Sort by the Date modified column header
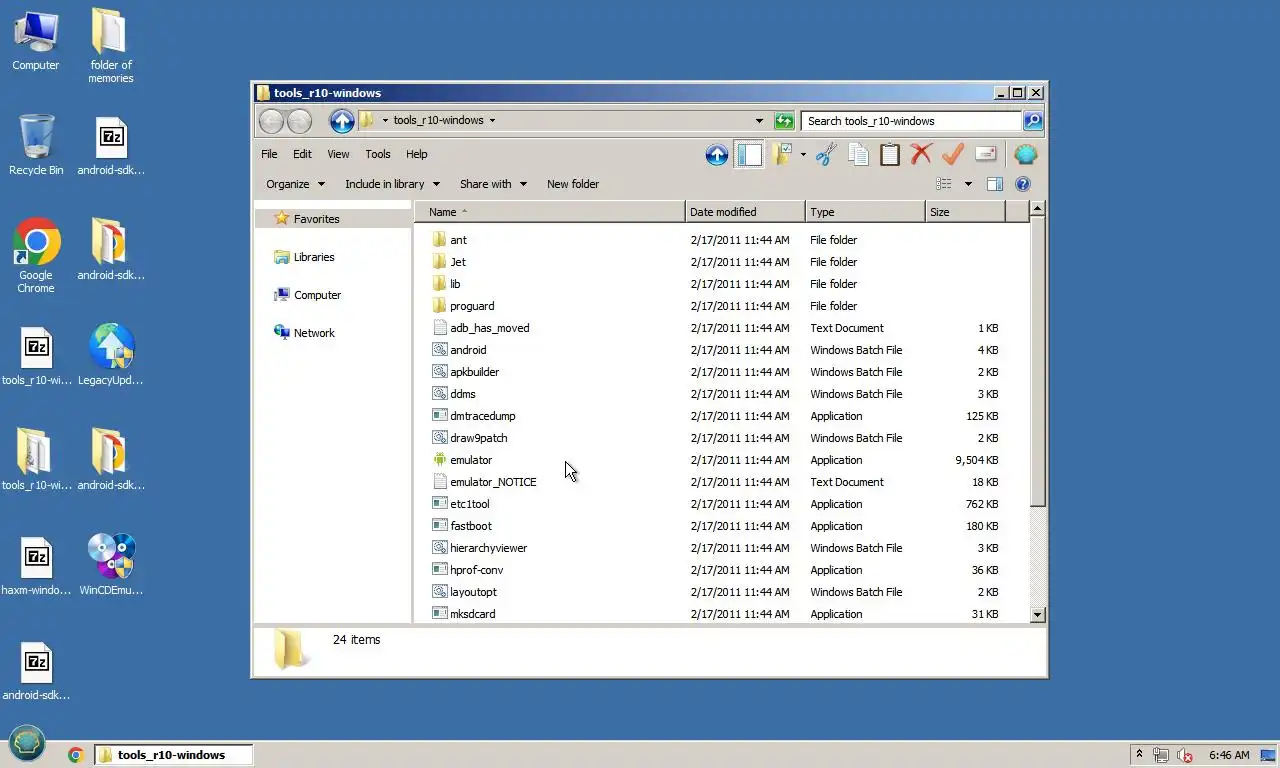The image size is (1280, 768). (745, 212)
